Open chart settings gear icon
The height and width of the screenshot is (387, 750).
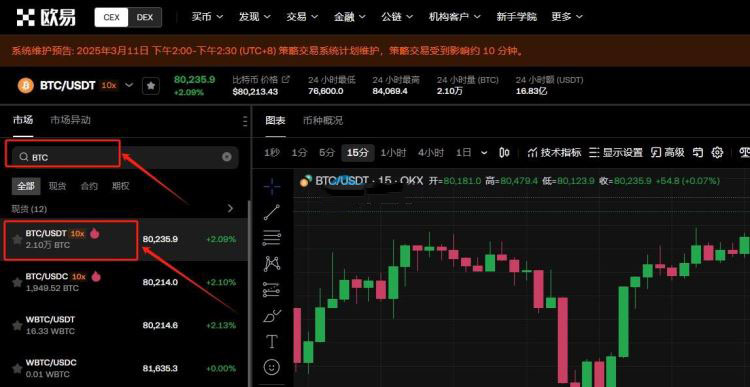(x=717, y=153)
